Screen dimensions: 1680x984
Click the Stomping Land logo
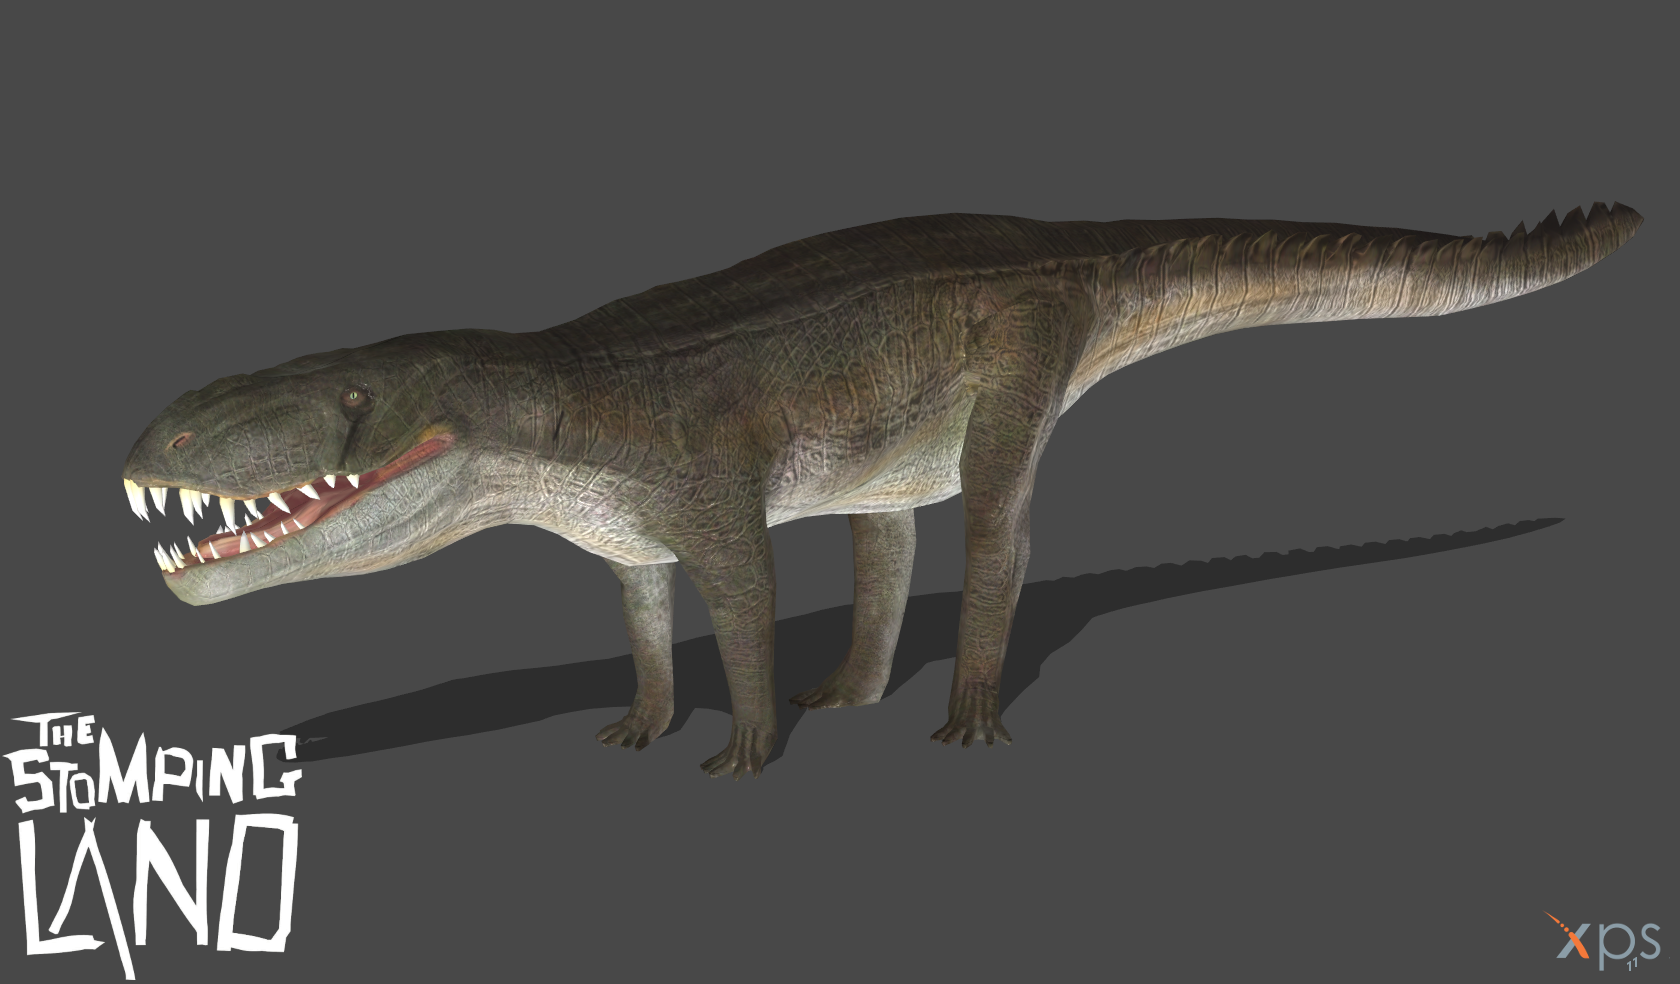[x=152, y=845]
